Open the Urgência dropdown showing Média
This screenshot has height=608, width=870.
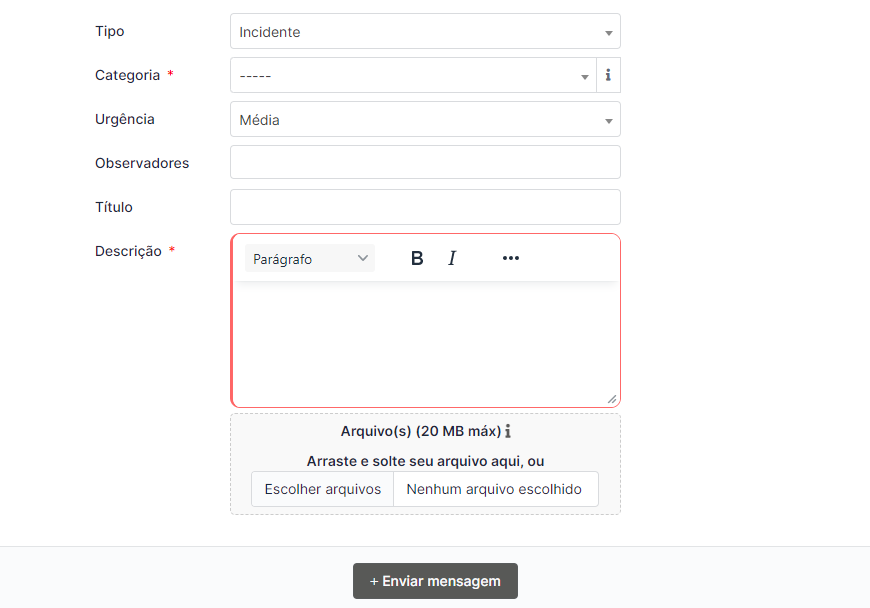tap(425, 119)
